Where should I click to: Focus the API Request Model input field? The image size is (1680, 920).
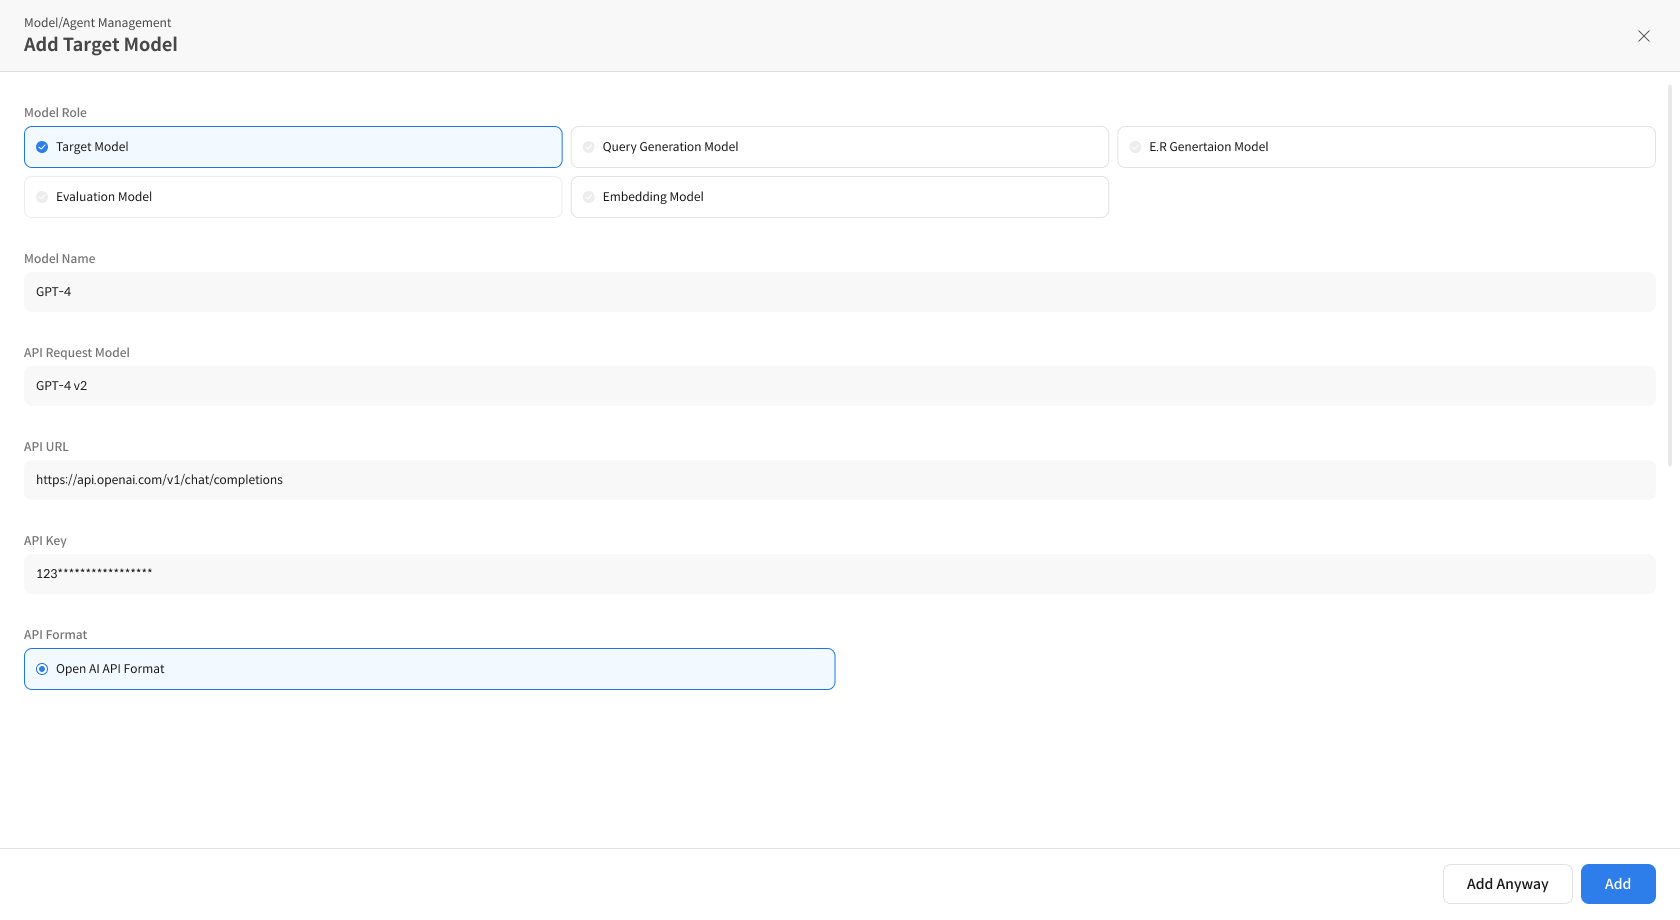pos(839,386)
